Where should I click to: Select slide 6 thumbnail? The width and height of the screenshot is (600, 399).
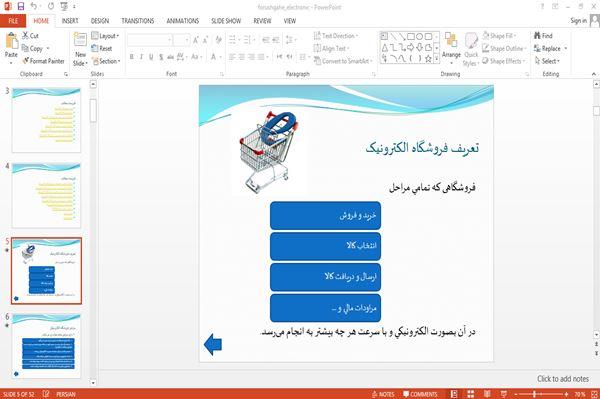click(46, 346)
